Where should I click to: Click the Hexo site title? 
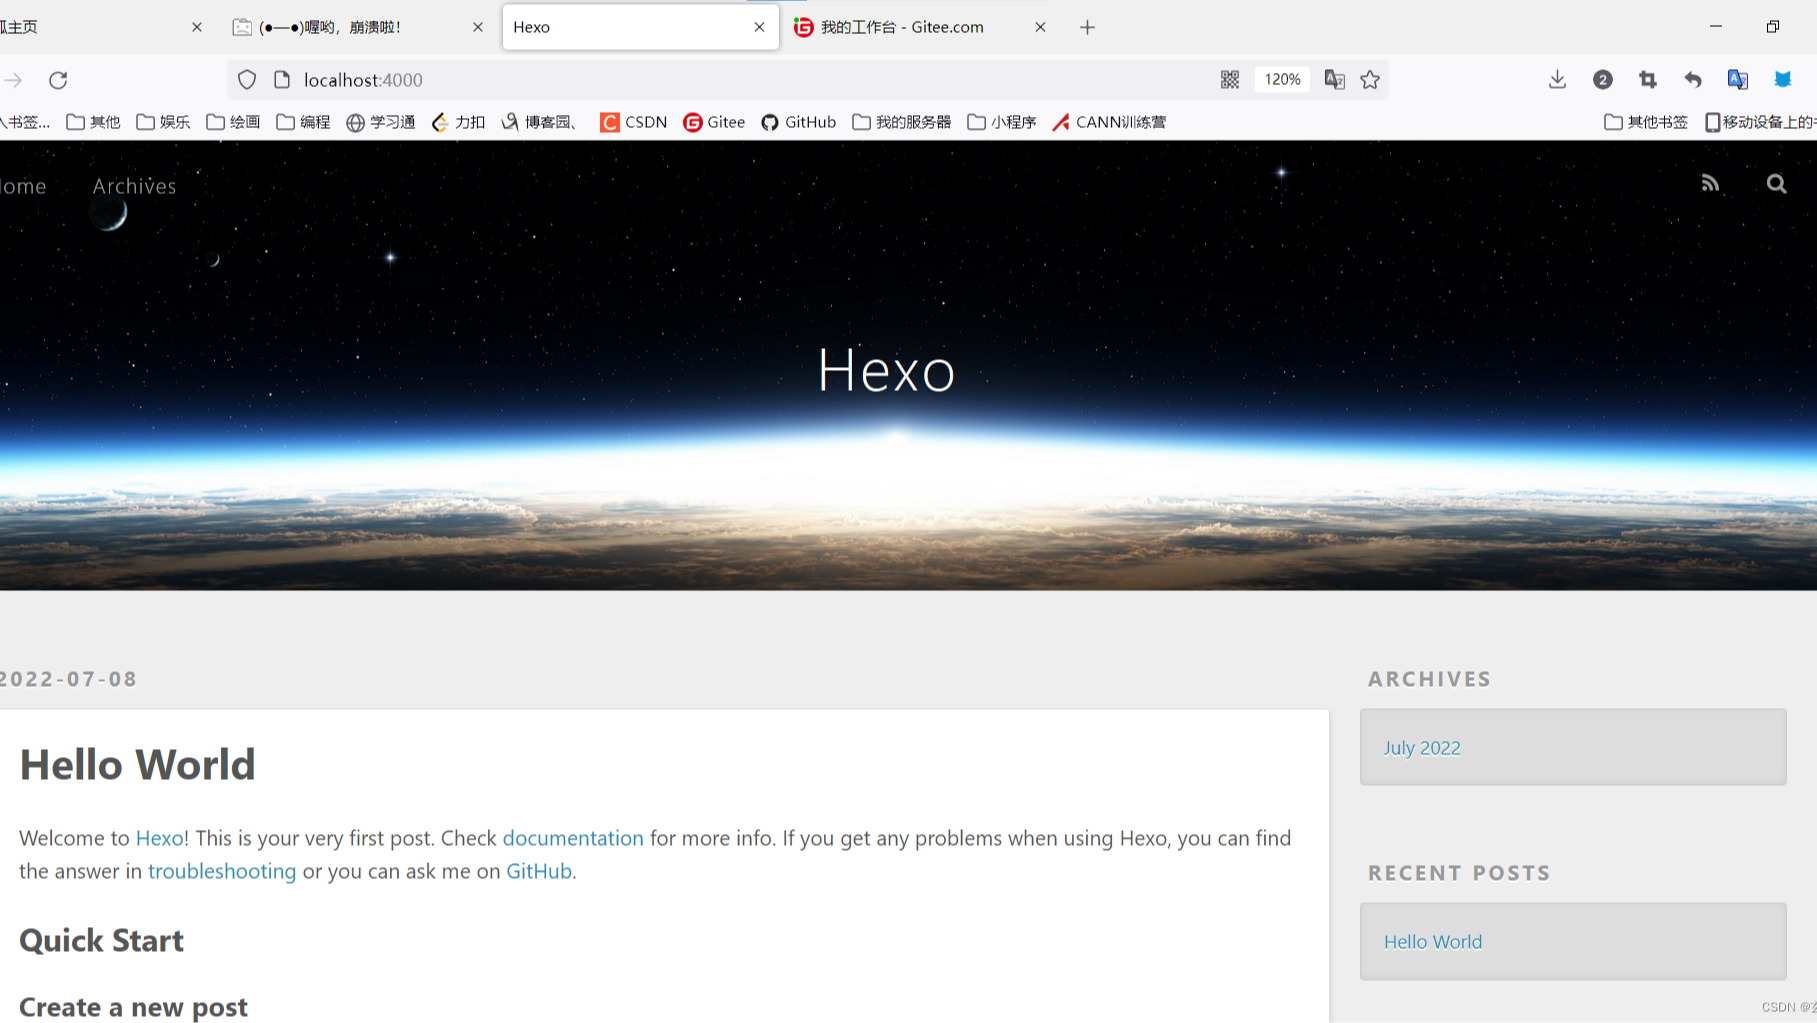pos(886,370)
